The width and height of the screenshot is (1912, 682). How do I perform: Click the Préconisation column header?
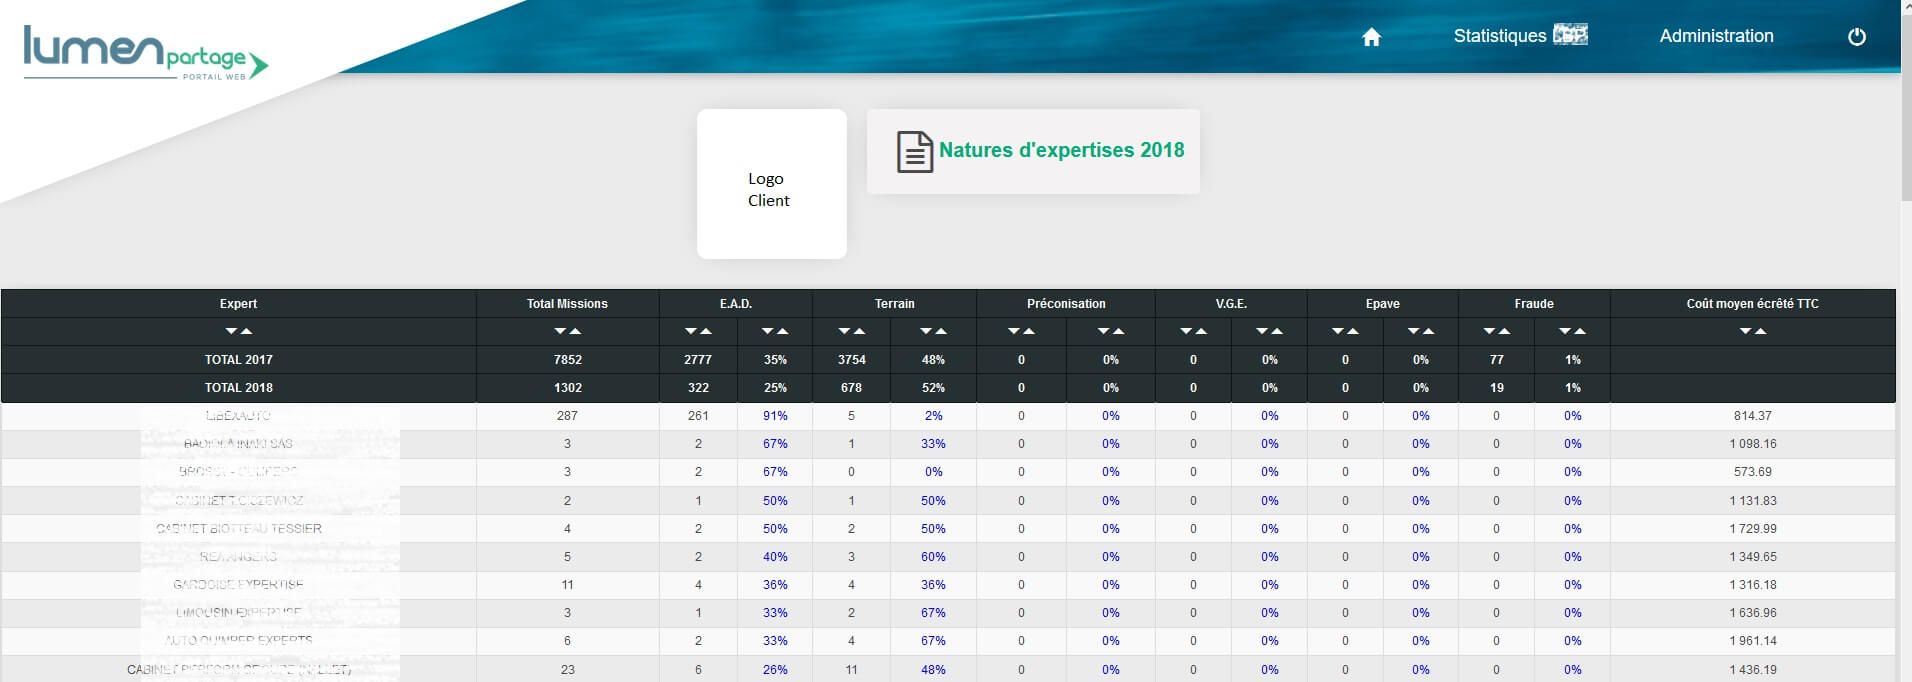click(1066, 304)
